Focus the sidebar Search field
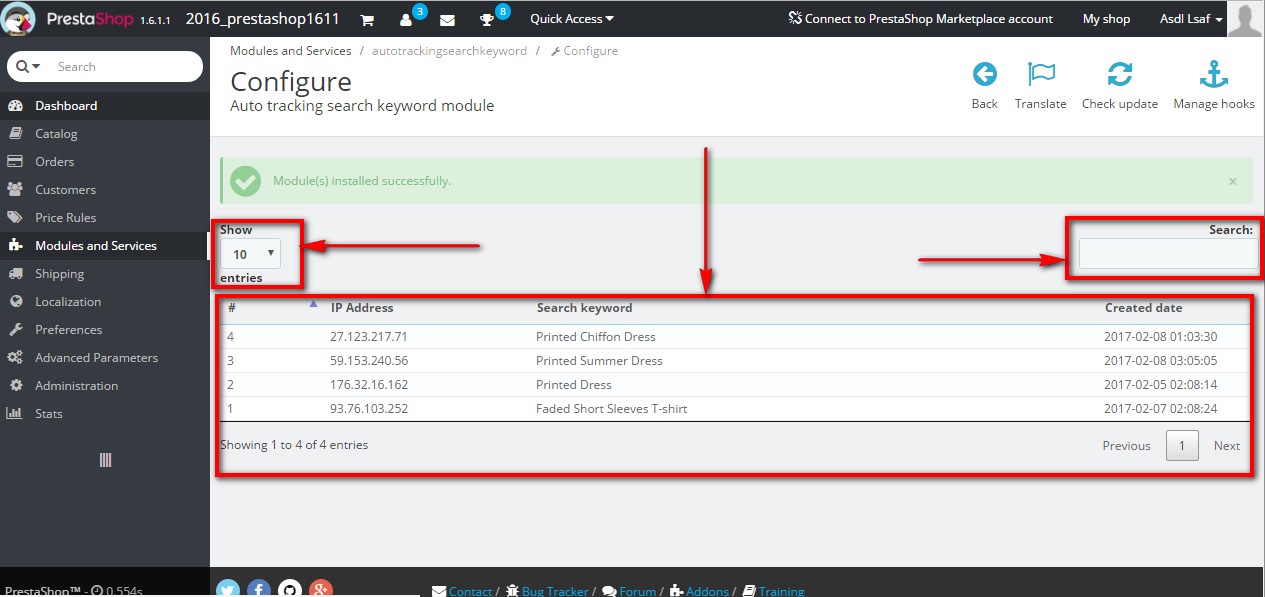Viewport: 1265px width, 597px height. coord(125,67)
